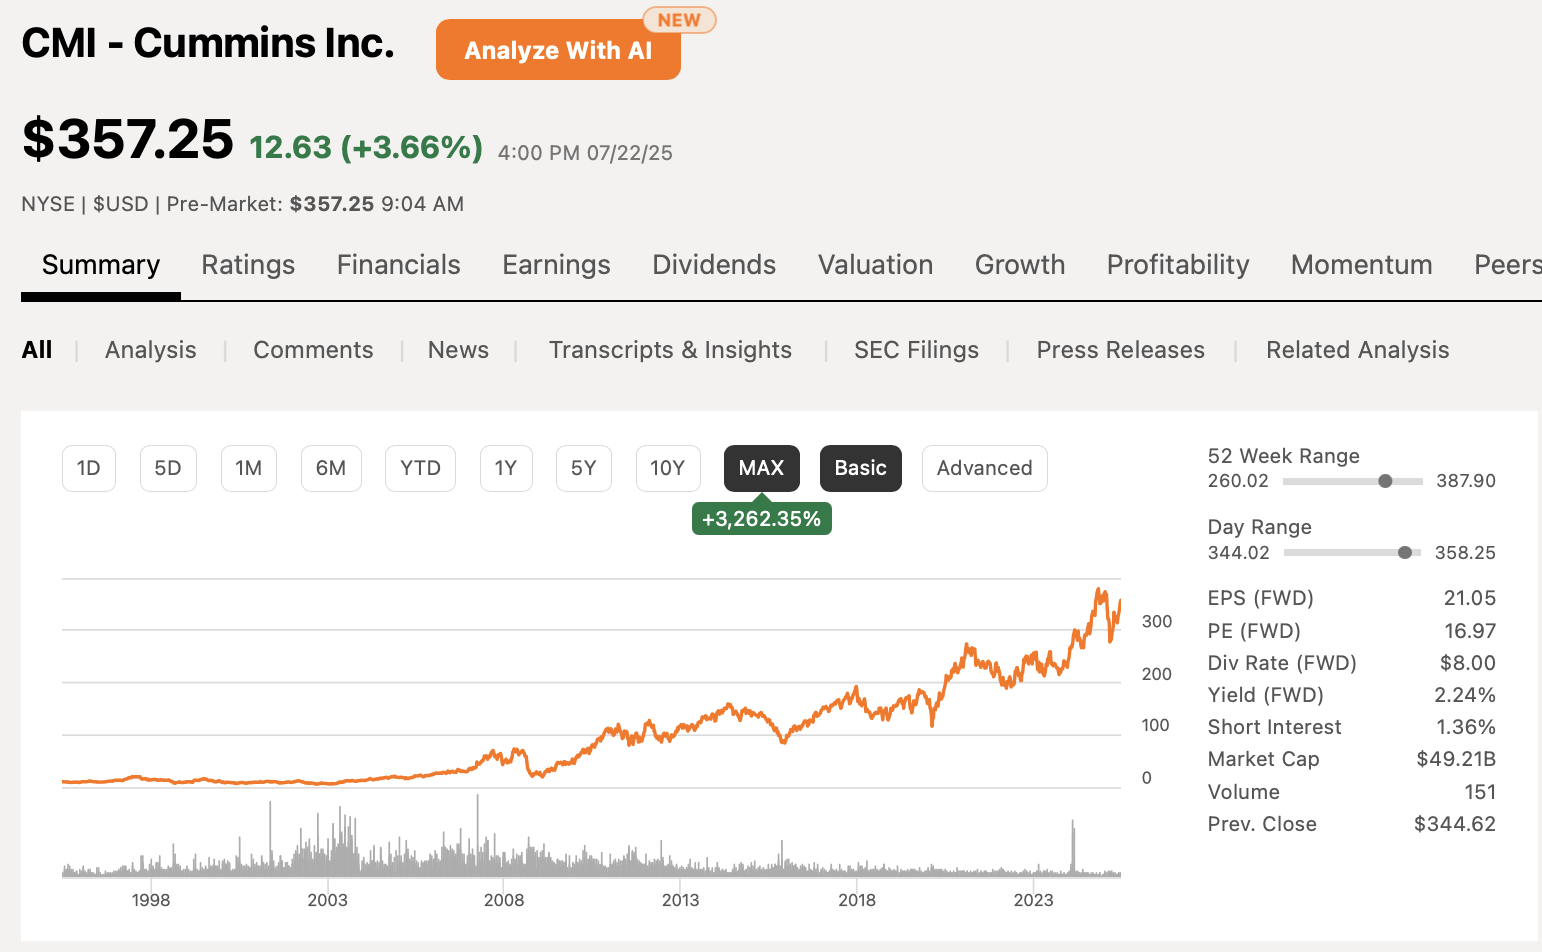Click the Analyze With AI button
Viewport: 1542px width, 952px height.
[557, 49]
